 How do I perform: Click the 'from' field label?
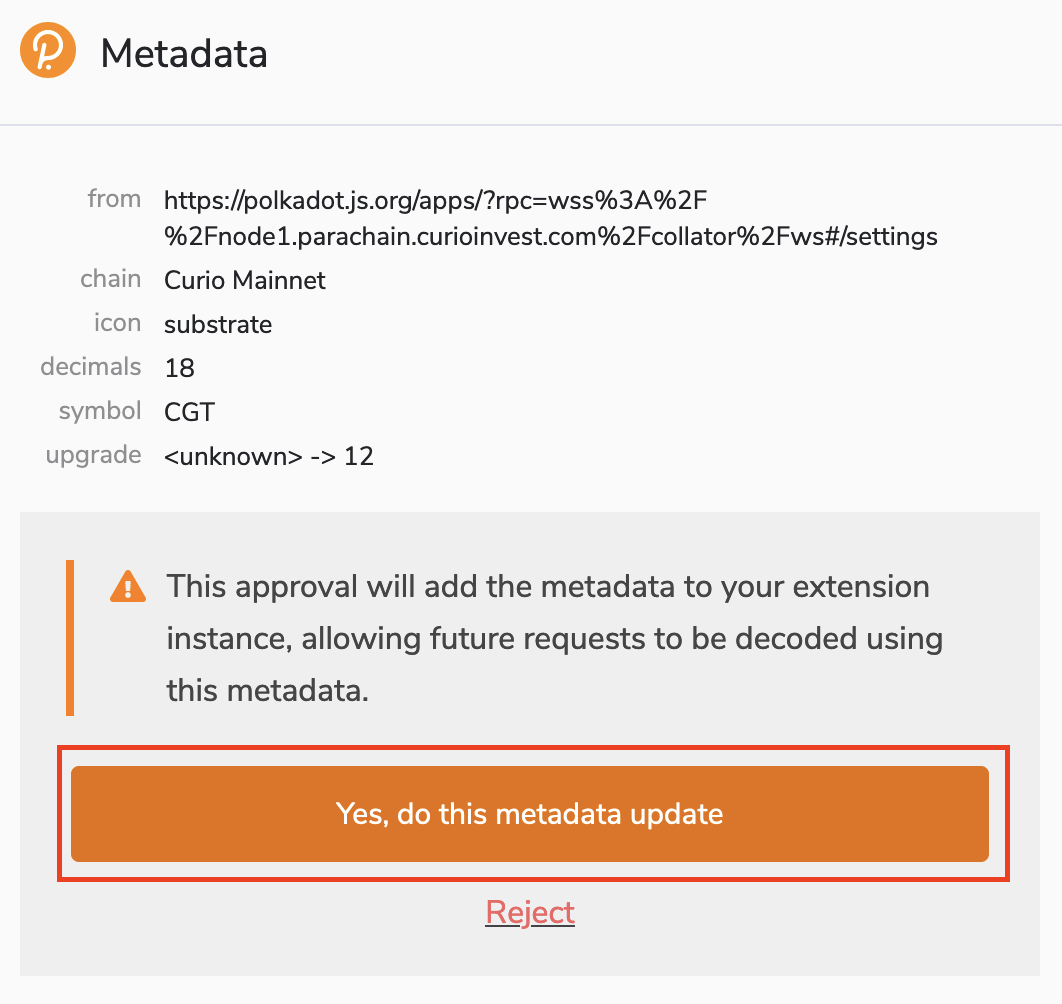click(114, 198)
